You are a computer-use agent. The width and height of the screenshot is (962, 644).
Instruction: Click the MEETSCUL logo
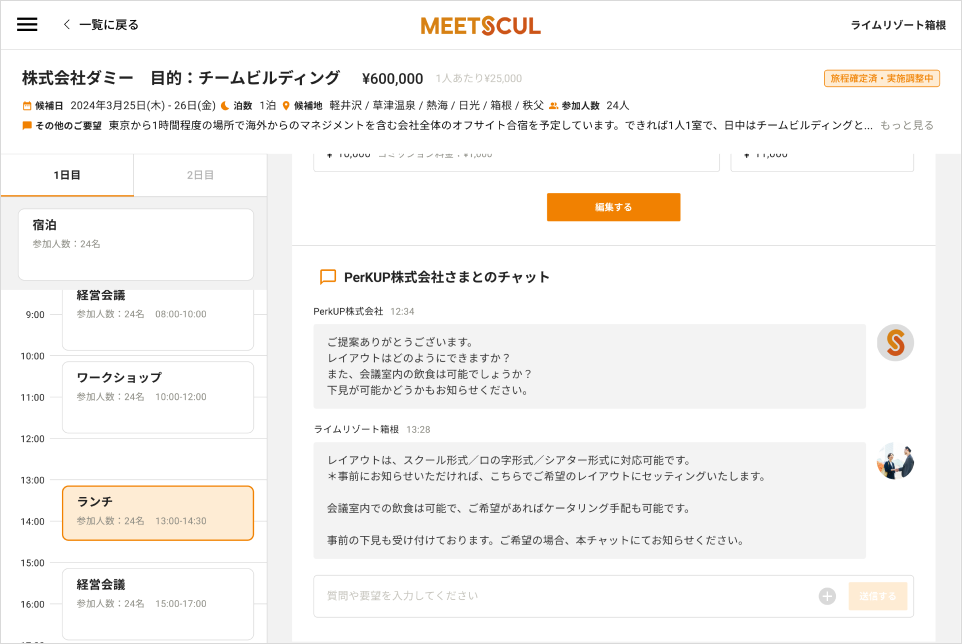coord(480,26)
